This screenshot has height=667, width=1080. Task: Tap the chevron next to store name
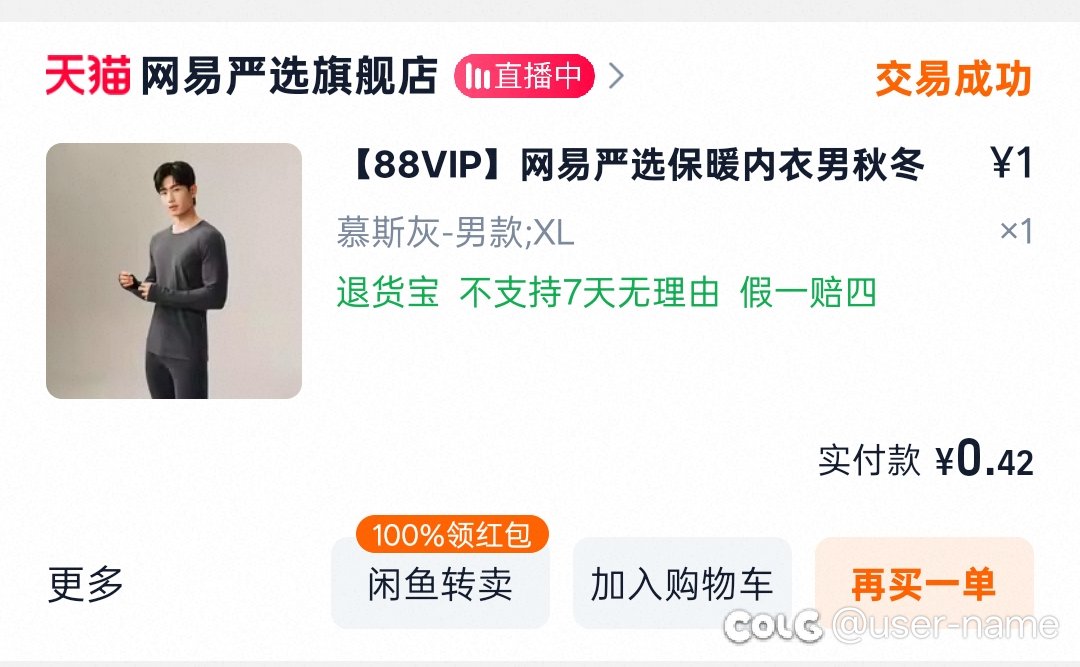616,76
